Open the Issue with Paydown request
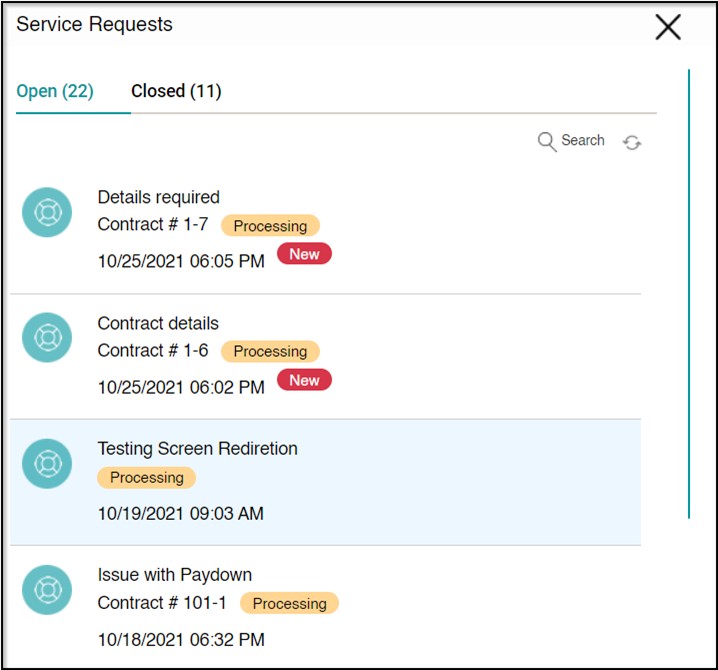The image size is (718, 670). [174, 575]
